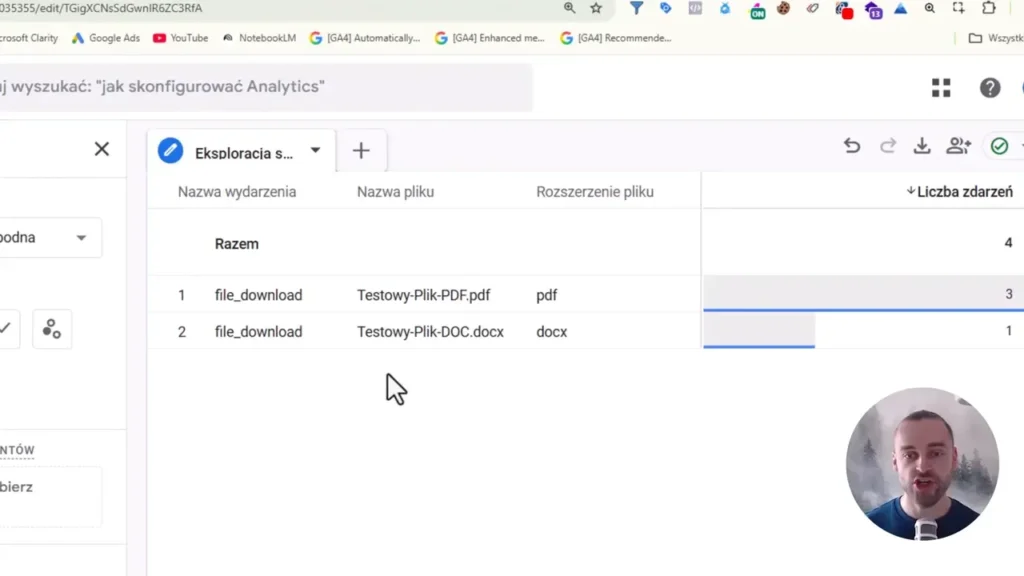Open the browser extensions puzzle icon
This screenshot has height=576, width=1024.
pos(989,8)
